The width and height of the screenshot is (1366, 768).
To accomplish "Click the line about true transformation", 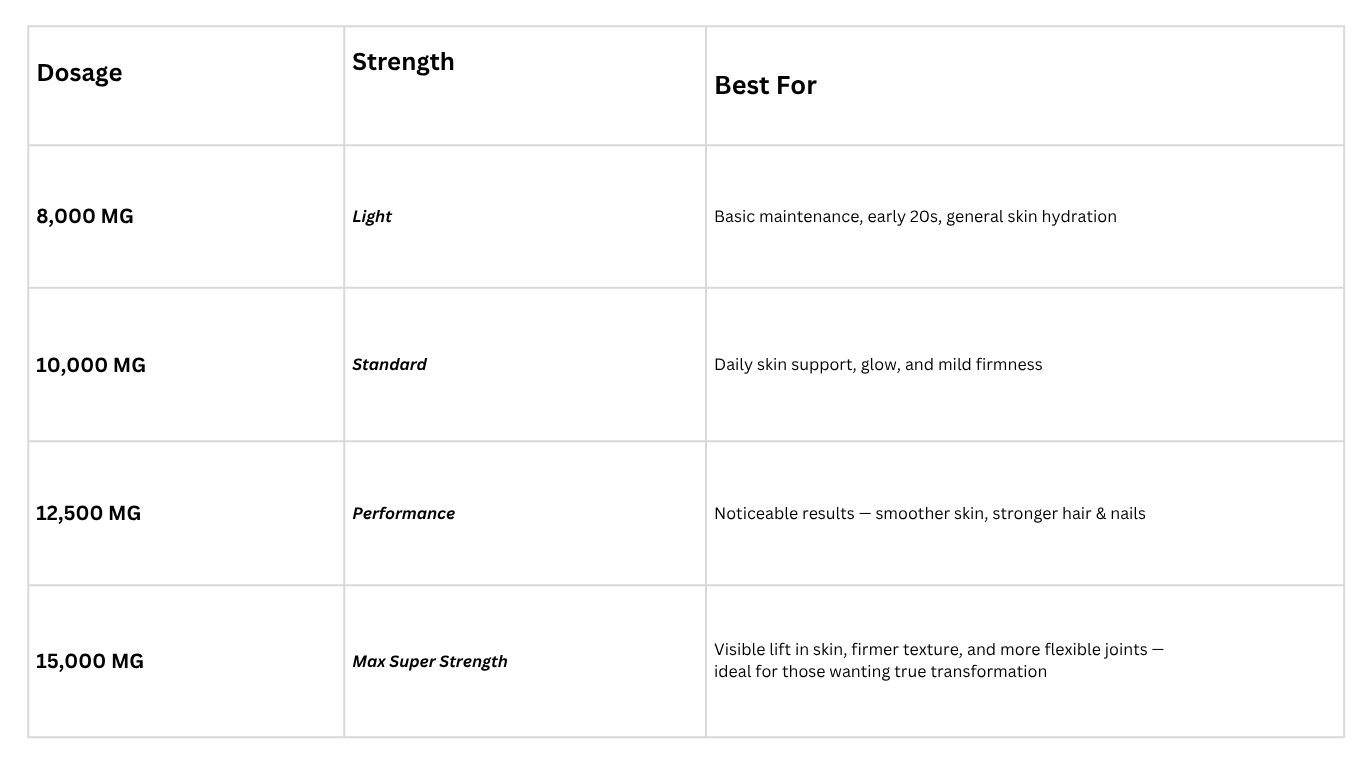I will (880, 672).
